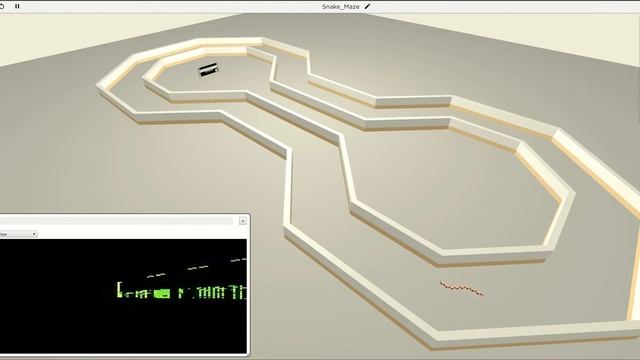Select the black robot box in the maze
This screenshot has height=360, width=640.
(209, 69)
